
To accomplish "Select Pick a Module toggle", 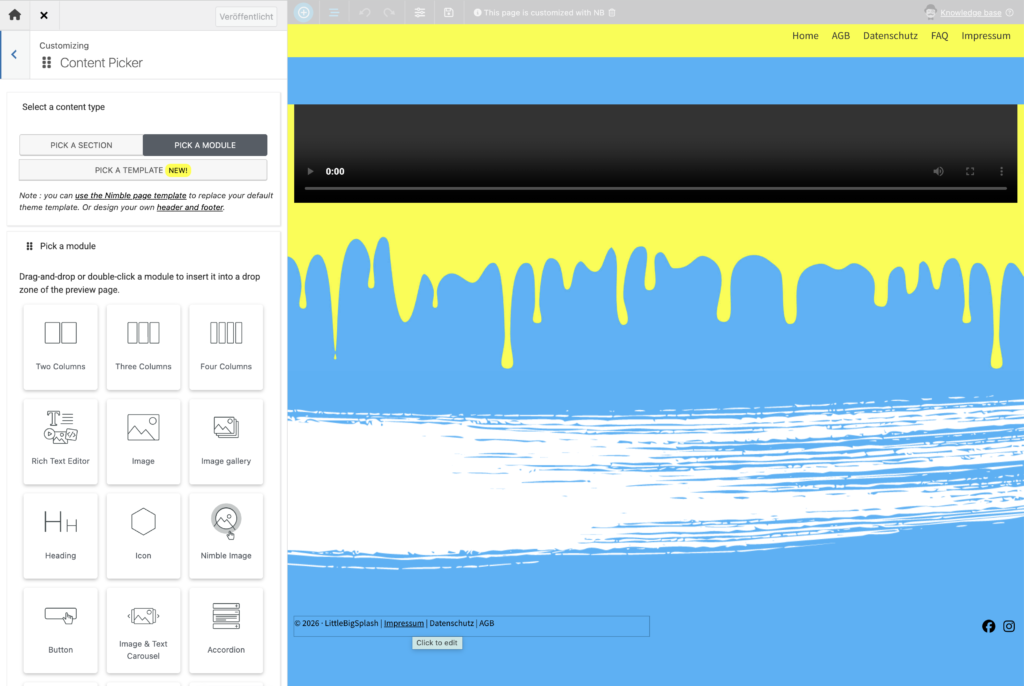I will [205, 145].
